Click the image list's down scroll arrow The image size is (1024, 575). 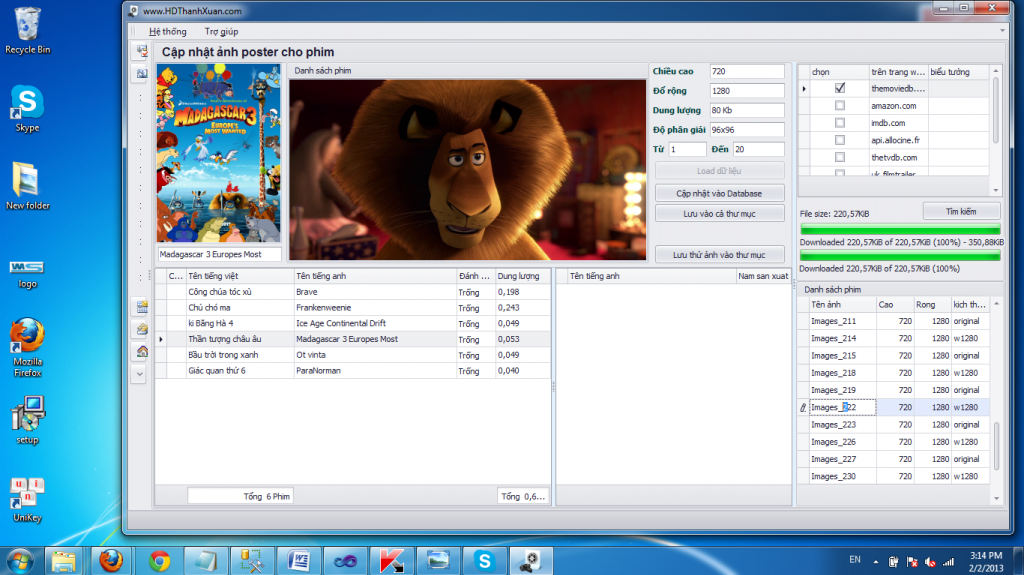[996, 499]
